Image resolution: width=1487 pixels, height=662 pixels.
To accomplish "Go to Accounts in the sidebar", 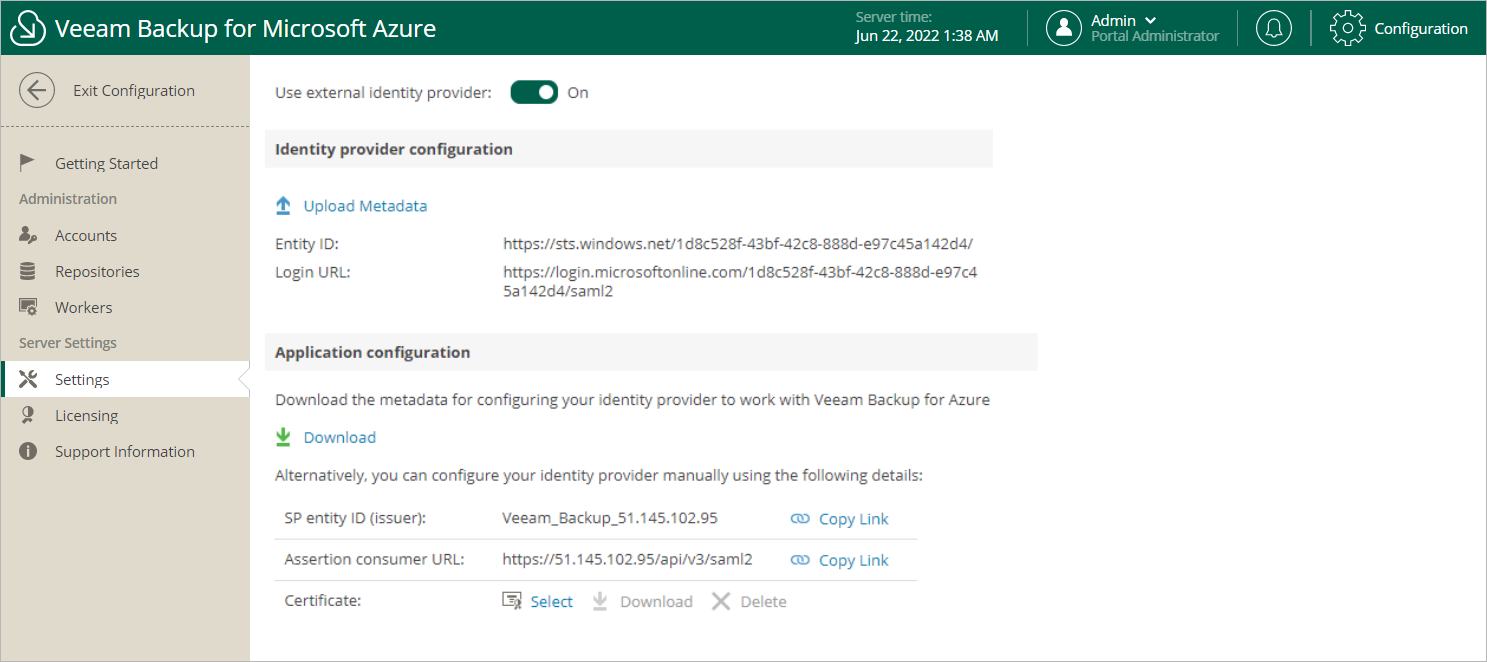I will pyautogui.click(x=86, y=236).
